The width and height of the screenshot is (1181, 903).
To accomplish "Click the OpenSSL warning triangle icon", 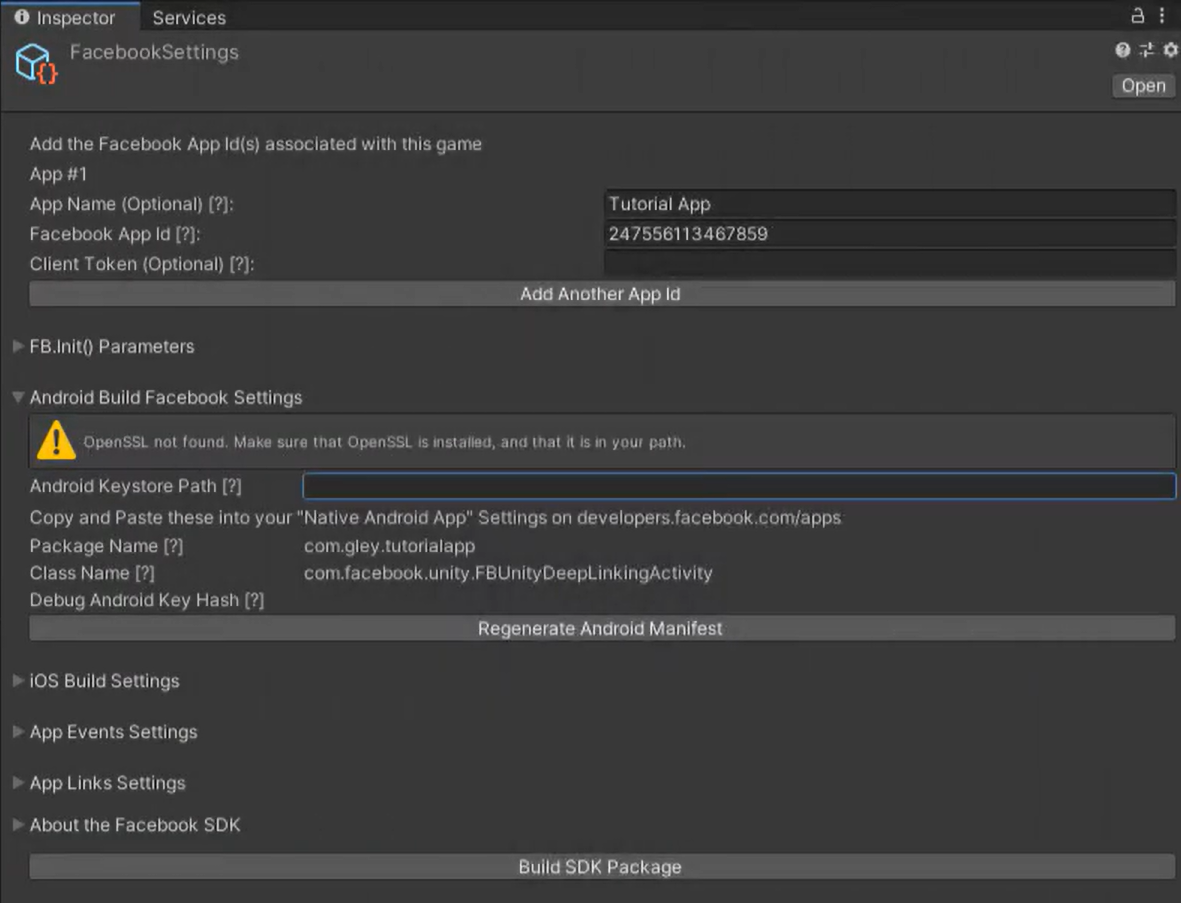I will tap(56, 440).
